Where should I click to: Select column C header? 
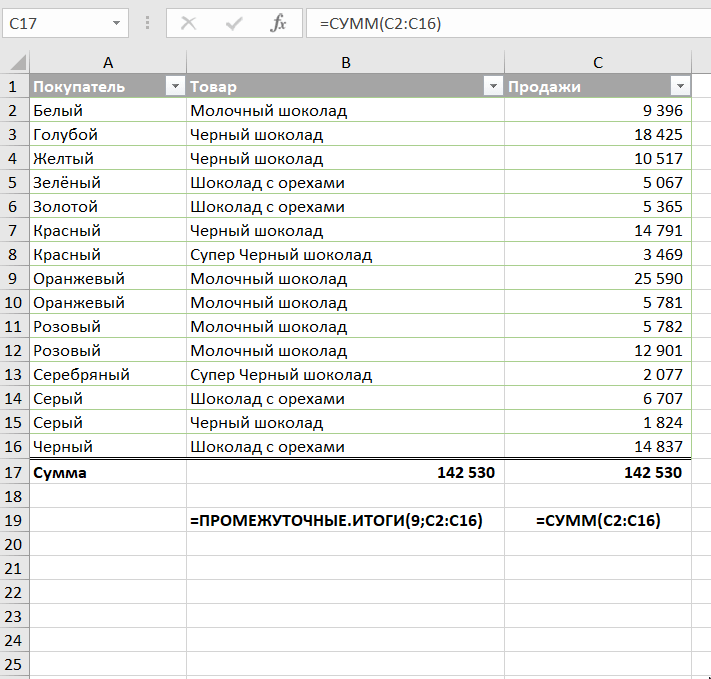tap(598, 63)
